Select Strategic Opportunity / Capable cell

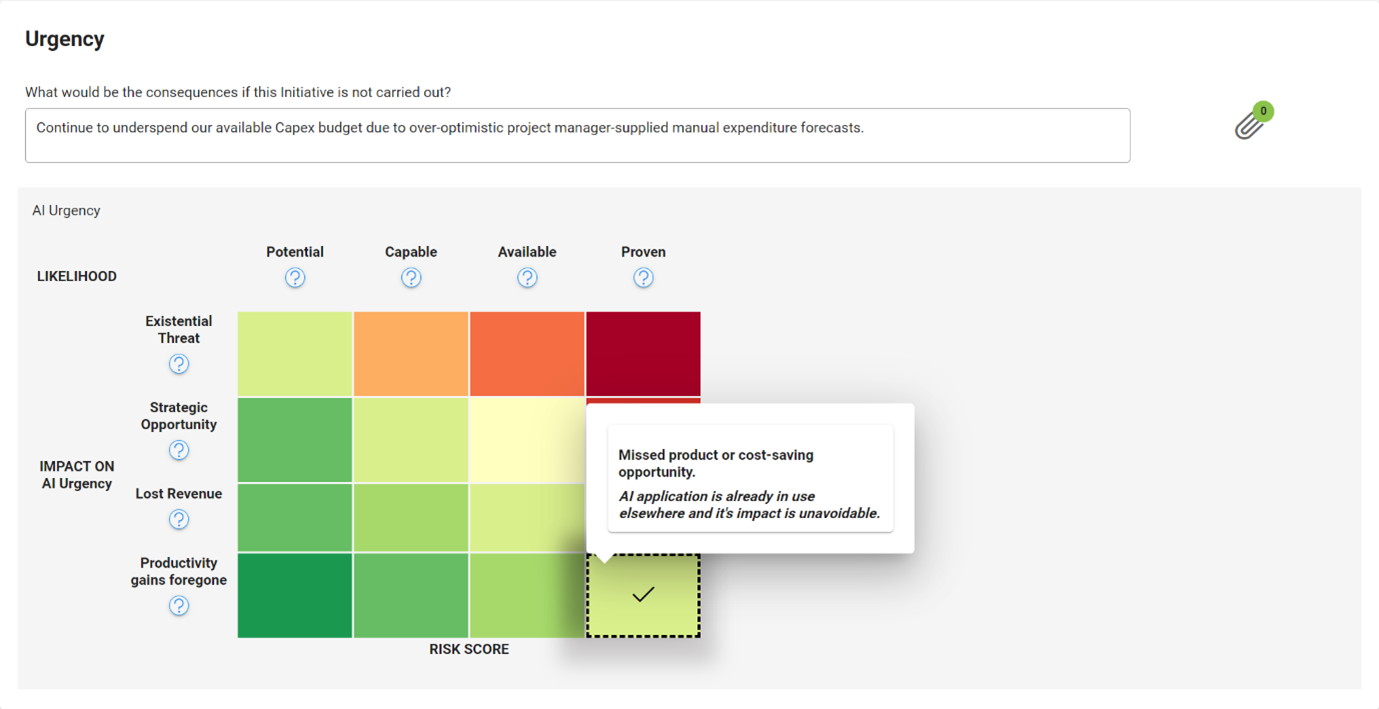[411, 440]
